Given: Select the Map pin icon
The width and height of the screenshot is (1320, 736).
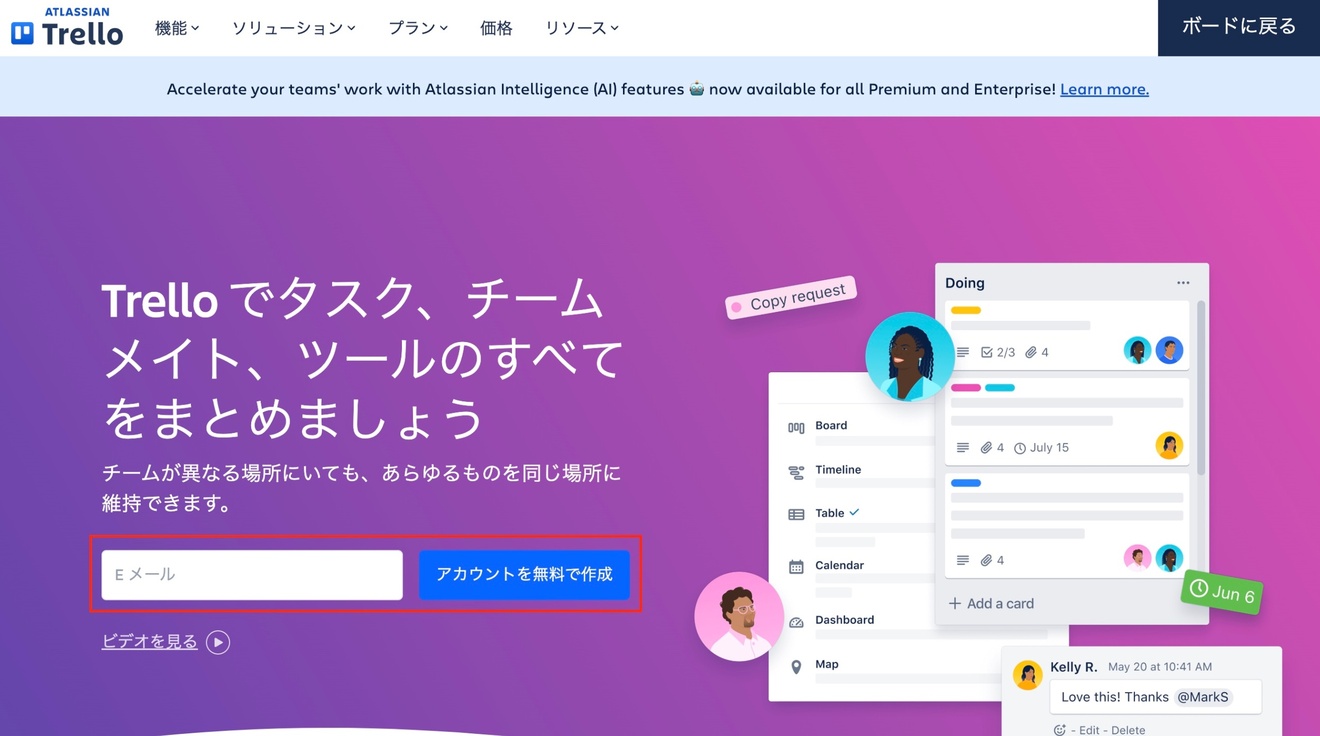Looking at the screenshot, I should point(796,667).
